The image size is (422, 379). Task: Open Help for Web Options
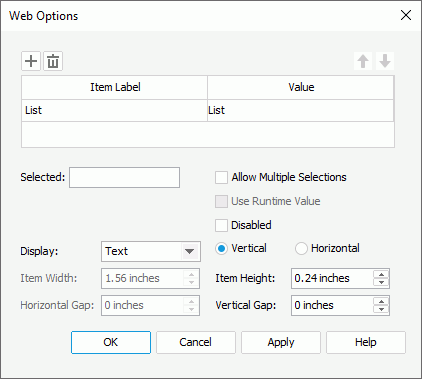pyautogui.click(x=366, y=342)
